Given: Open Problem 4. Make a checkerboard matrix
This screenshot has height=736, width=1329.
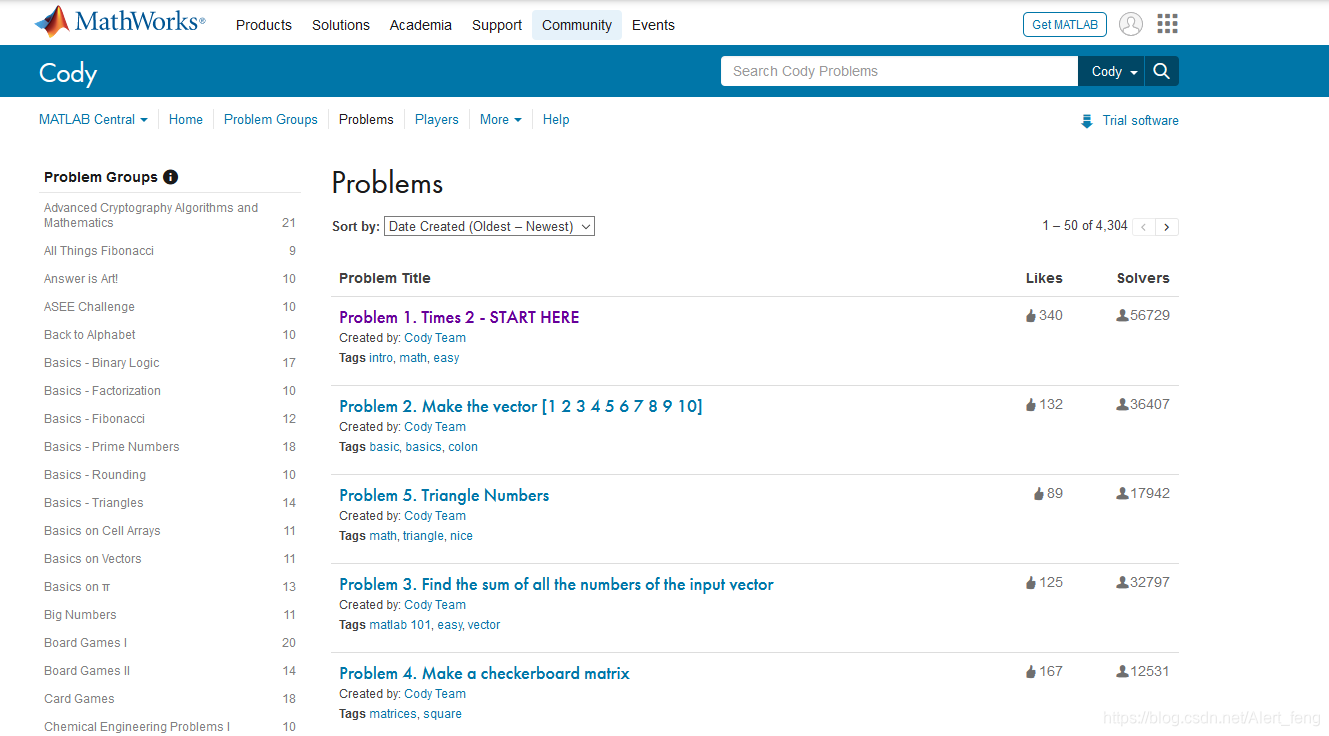Looking at the screenshot, I should [x=484, y=673].
